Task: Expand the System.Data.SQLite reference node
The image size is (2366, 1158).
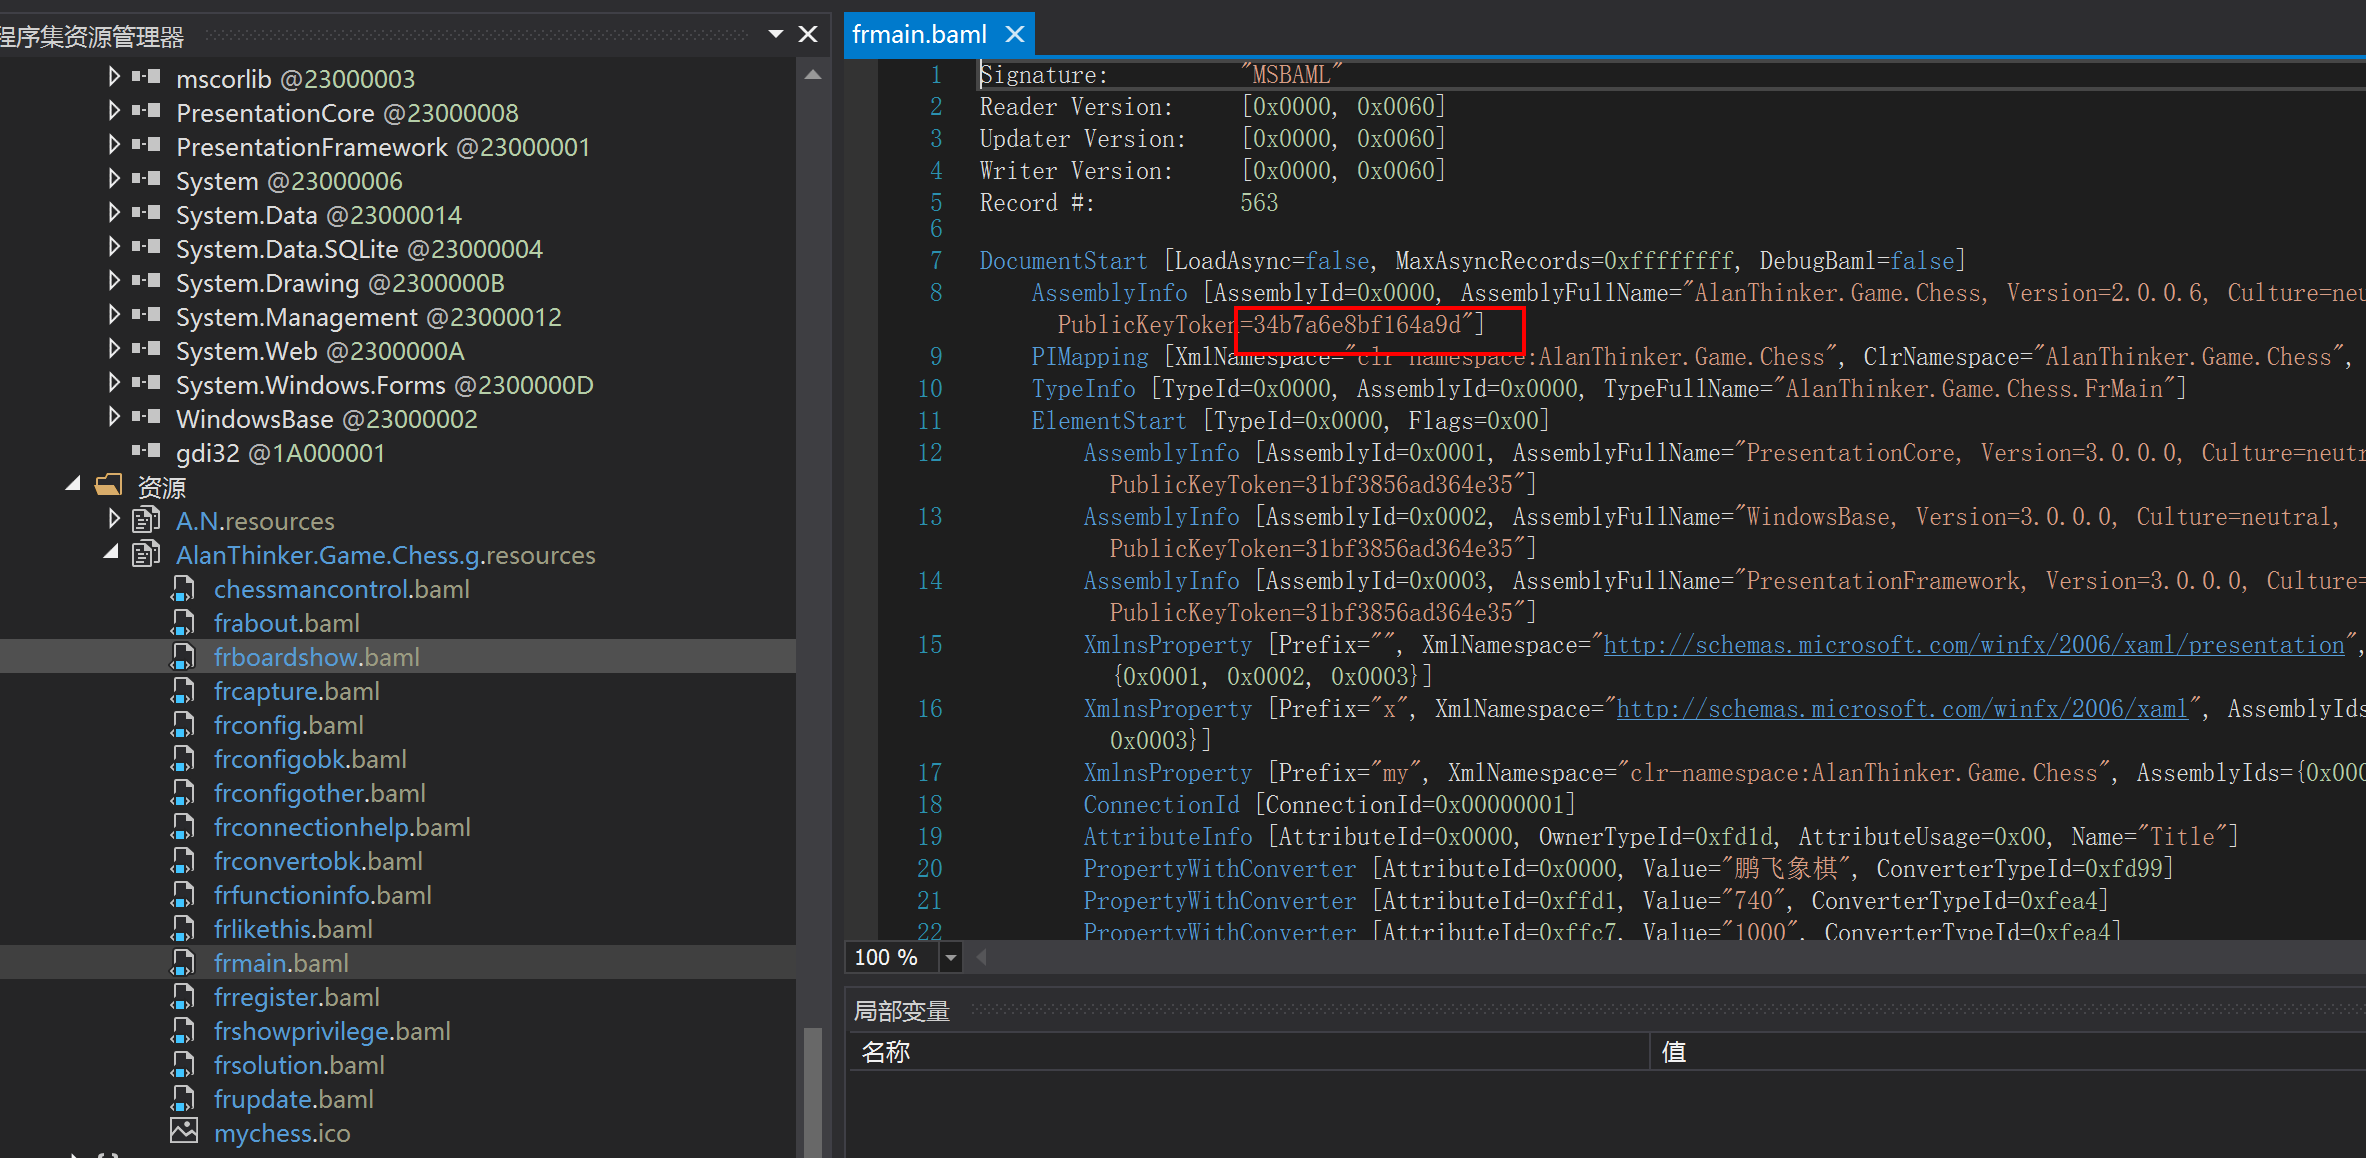Action: pyautogui.click(x=113, y=248)
